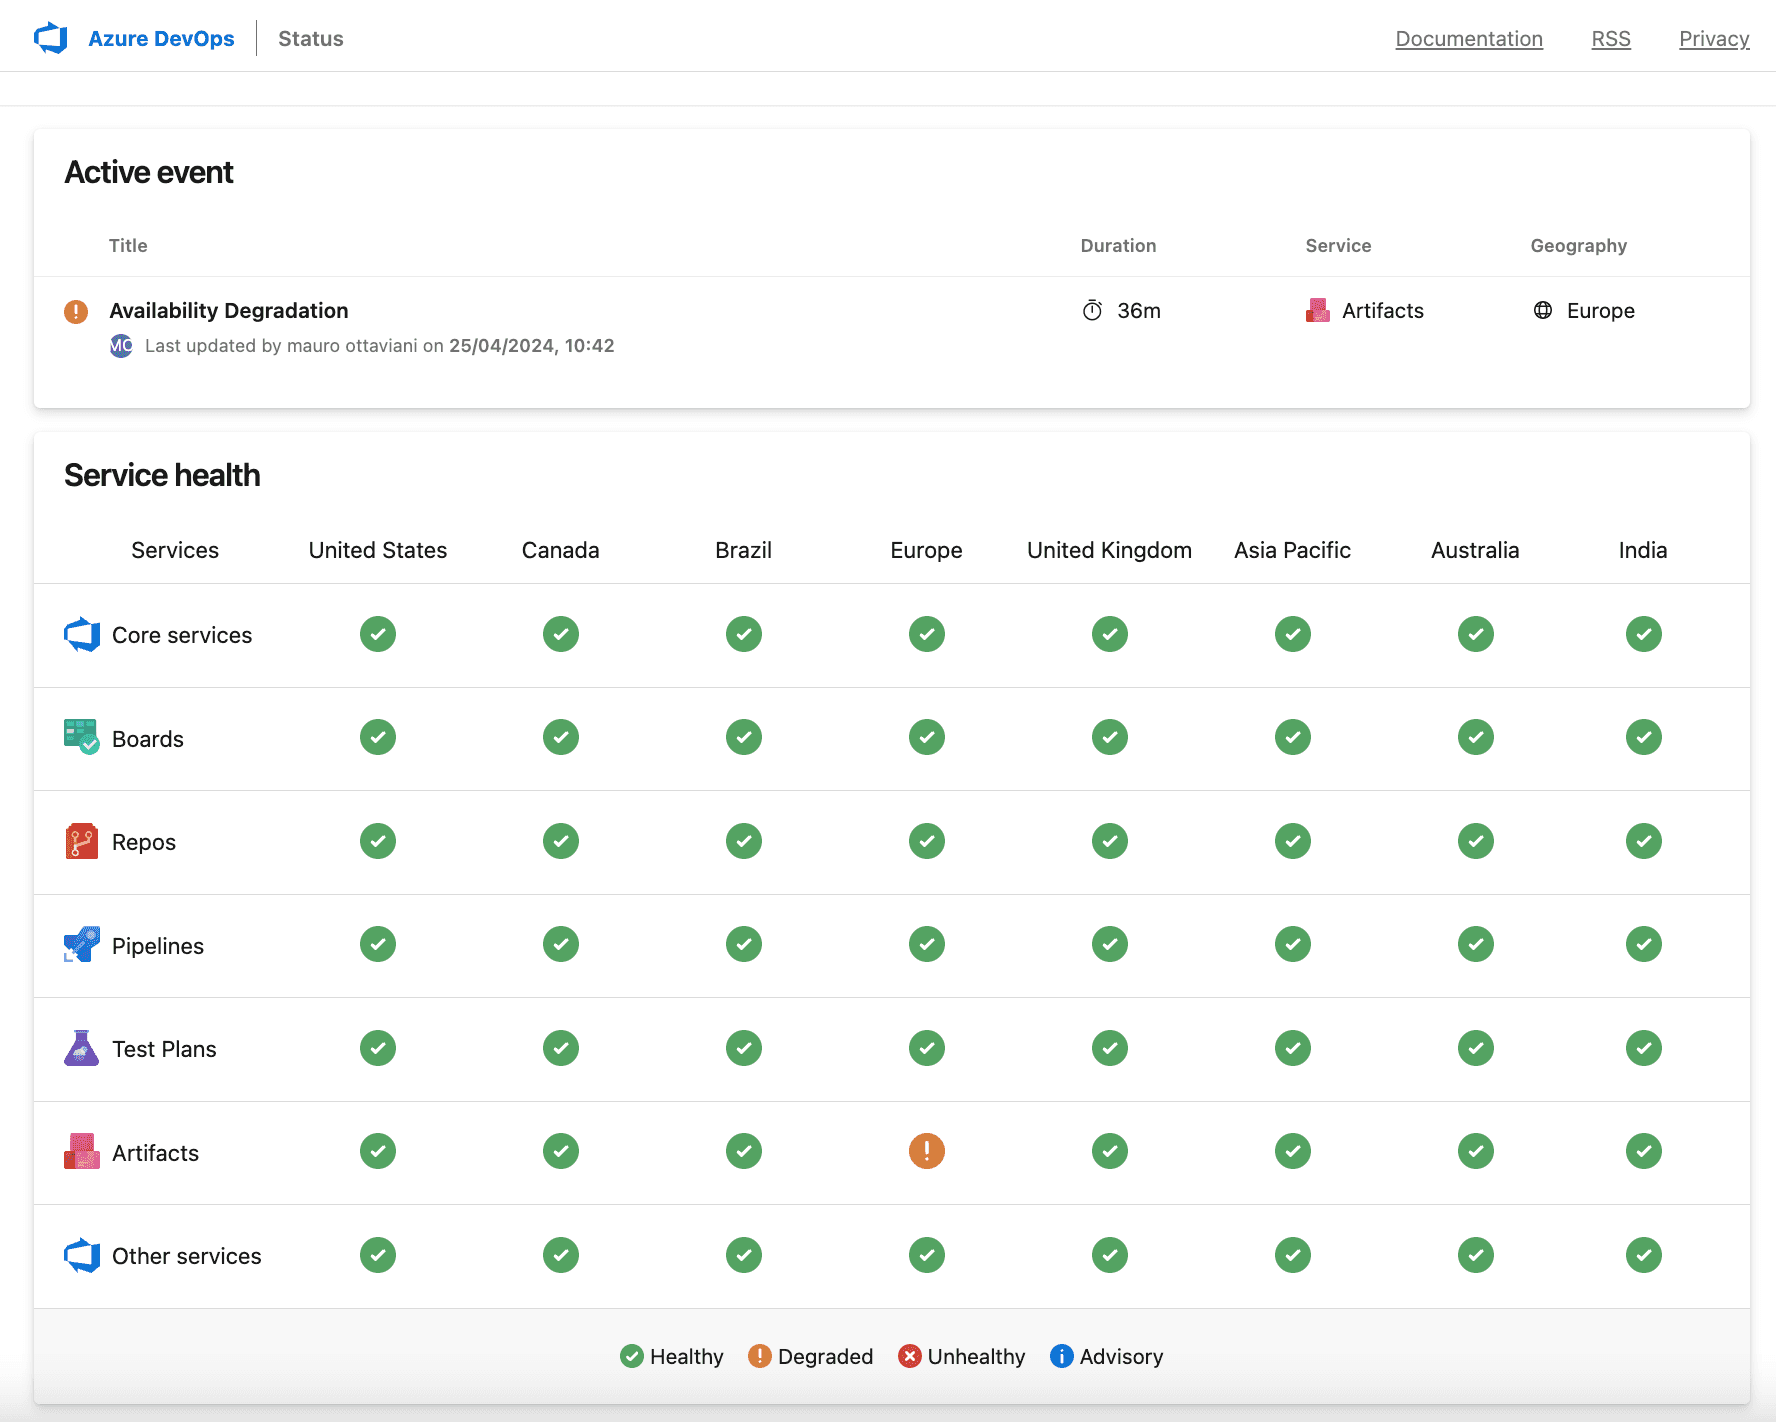Click the Brazil column header
Image resolution: width=1776 pixels, height=1422 pixels.
point(744,550)
